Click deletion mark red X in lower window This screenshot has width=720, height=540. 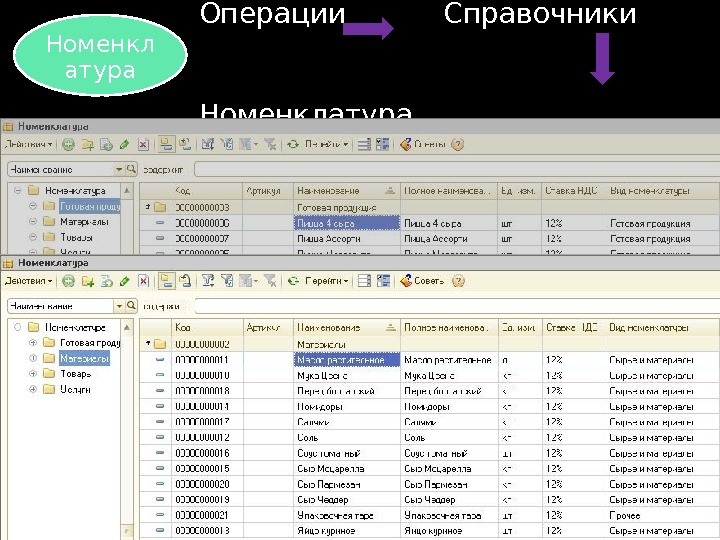point(144,281)
